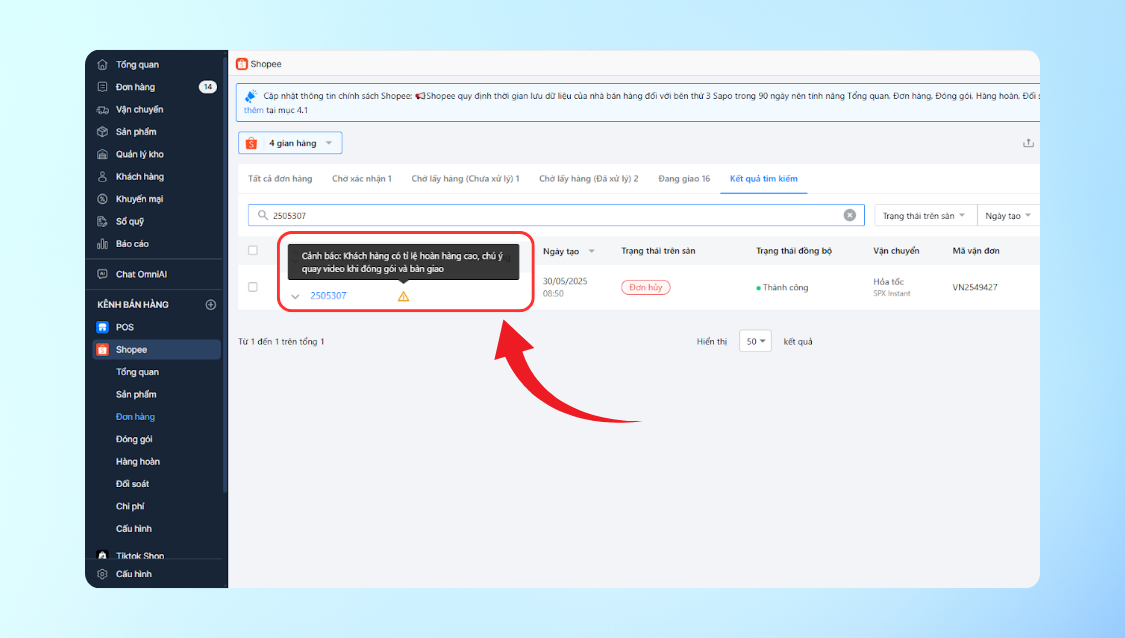Click the 30/05/2025 creation date cell
Image resolution: width=1125 pixels, height=638 pixels.
[x=565, y=287]
